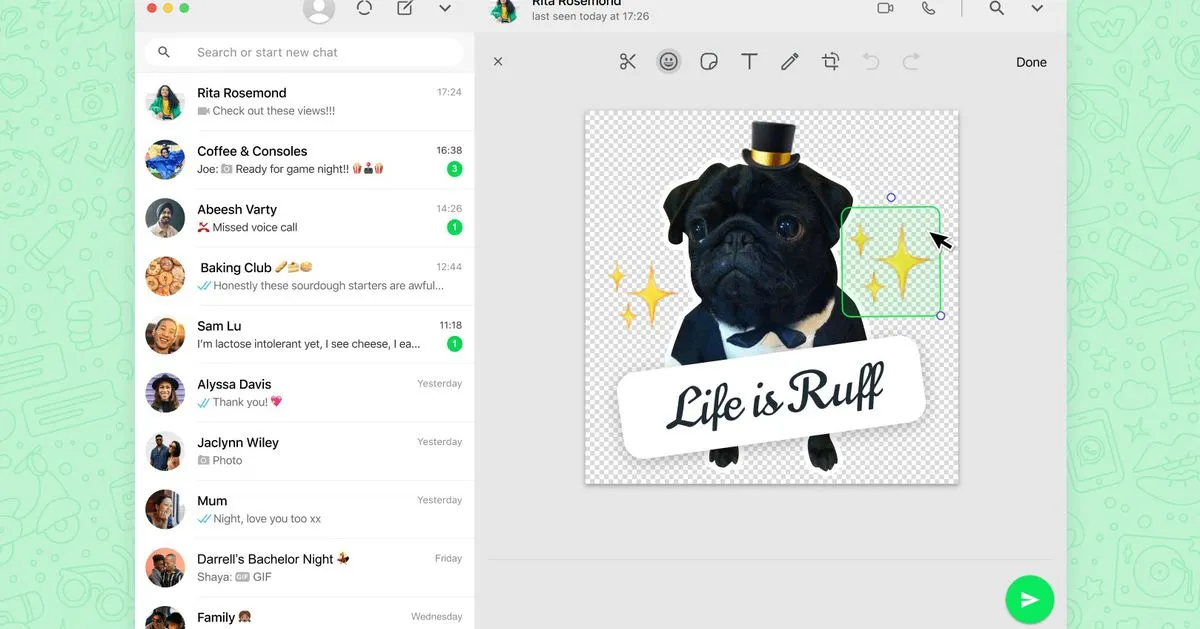Select the text tool

pyautogui.click(x=749, y=62)
